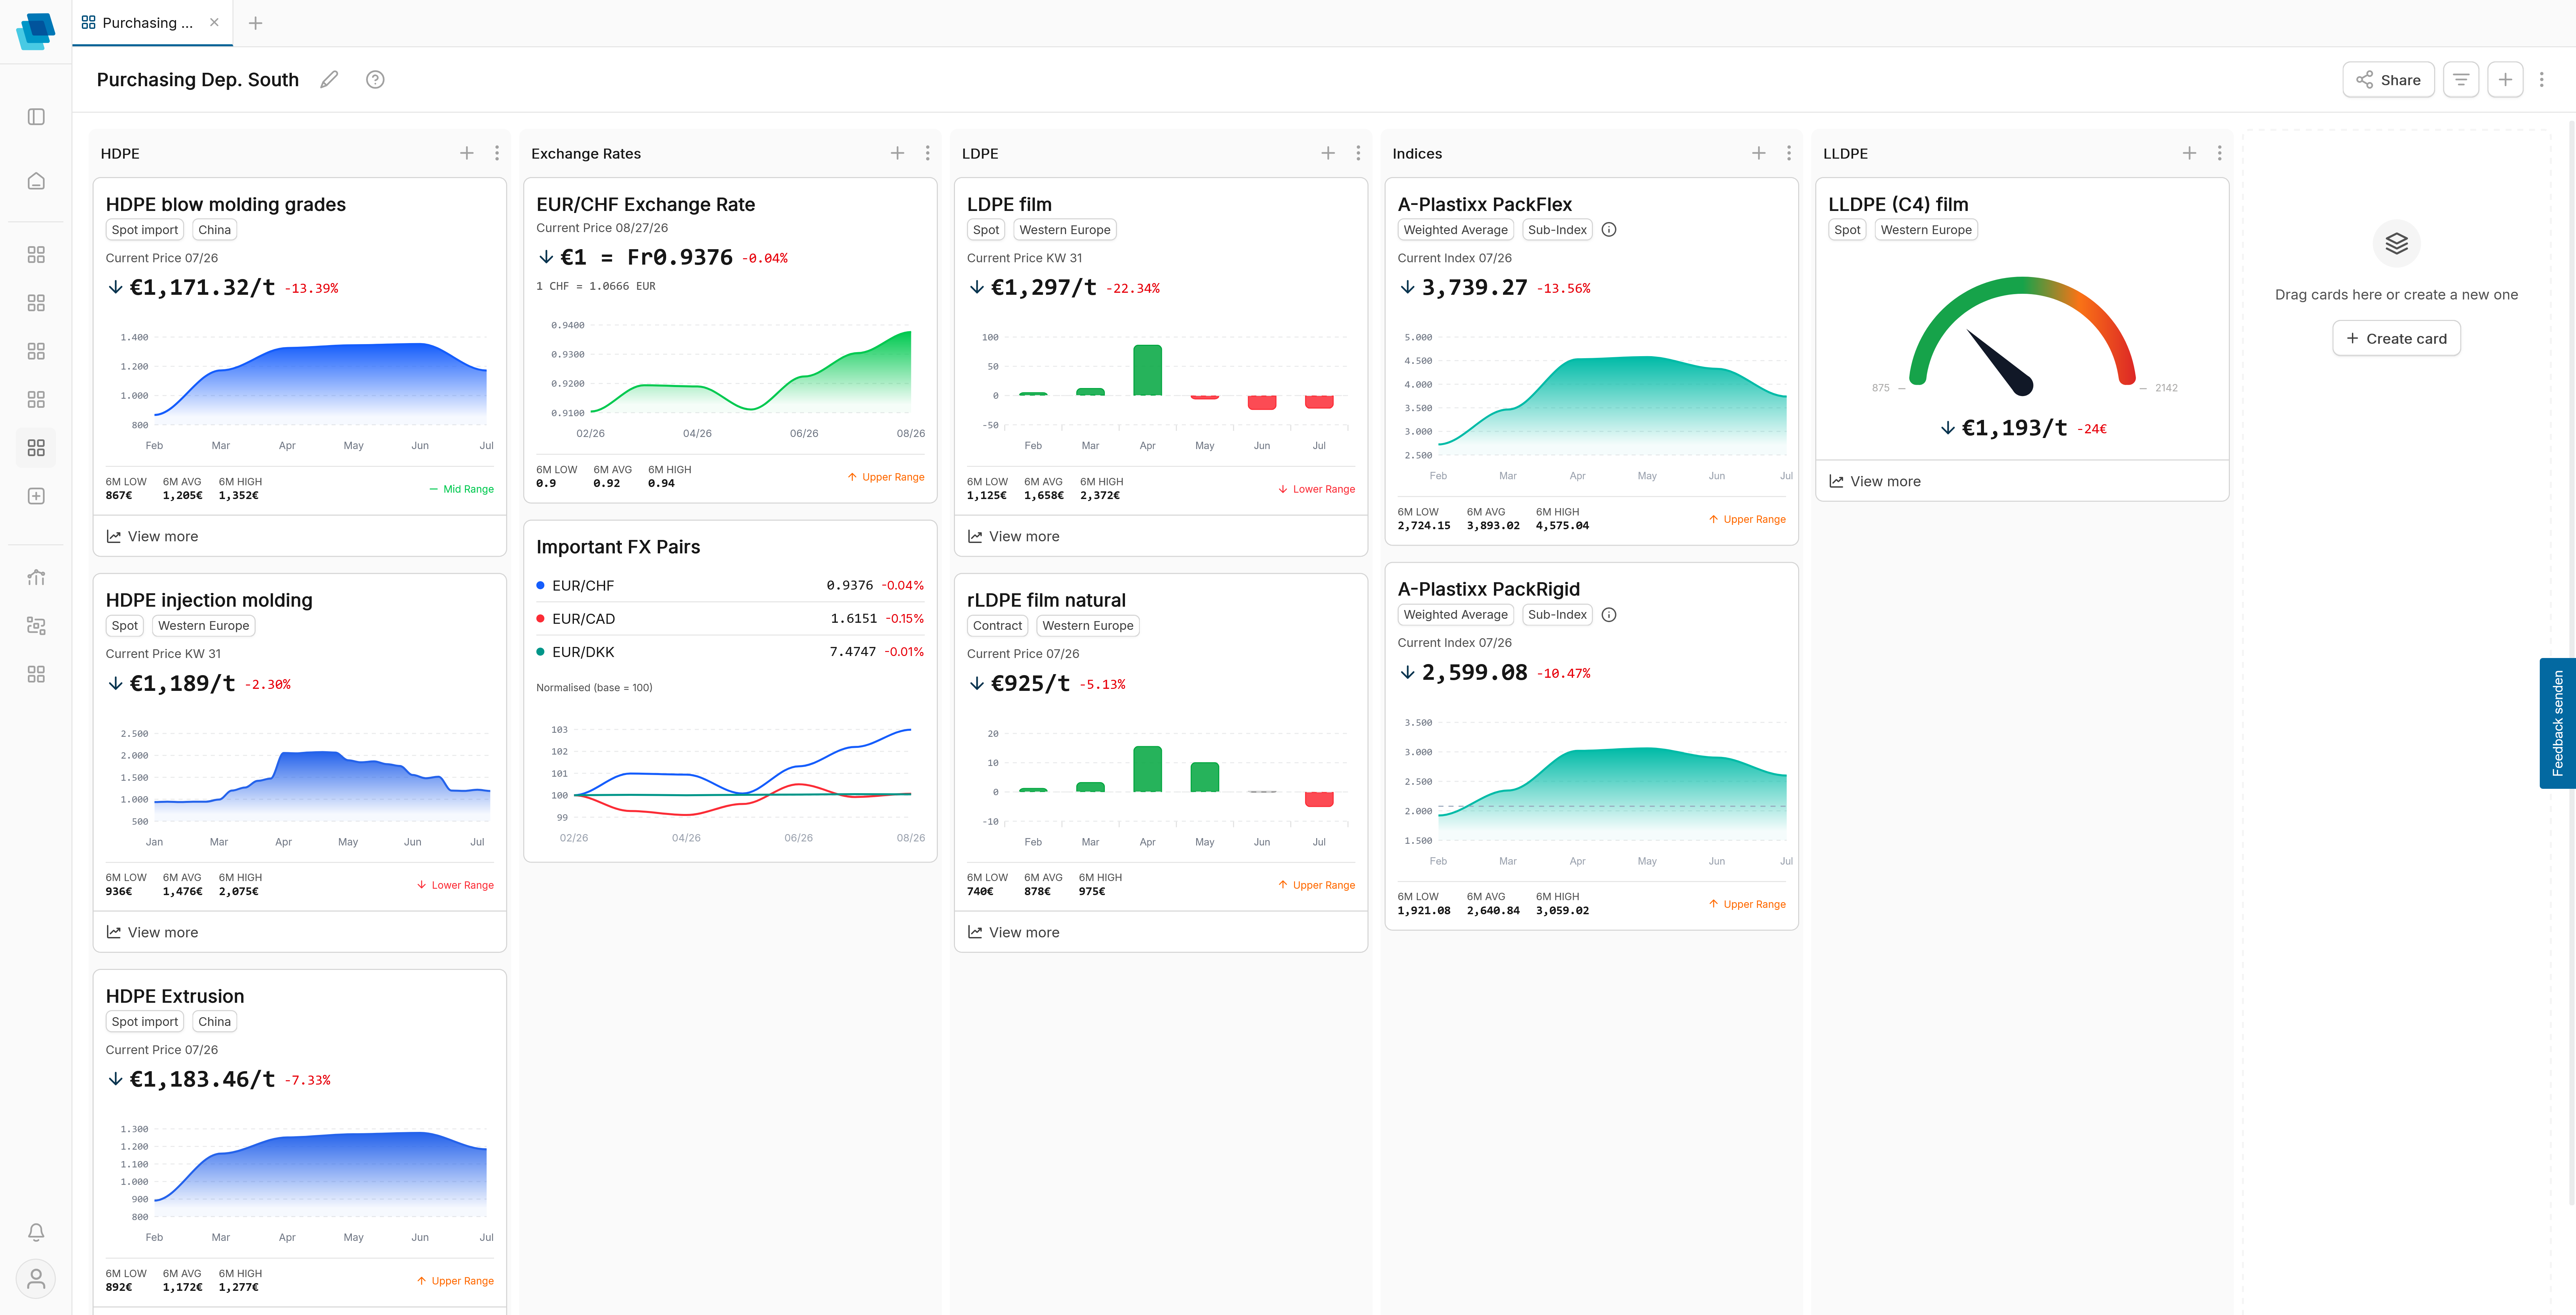2576x1315 pixels.
Task: Add a card to the HDPE column
Action: [467, 153]
